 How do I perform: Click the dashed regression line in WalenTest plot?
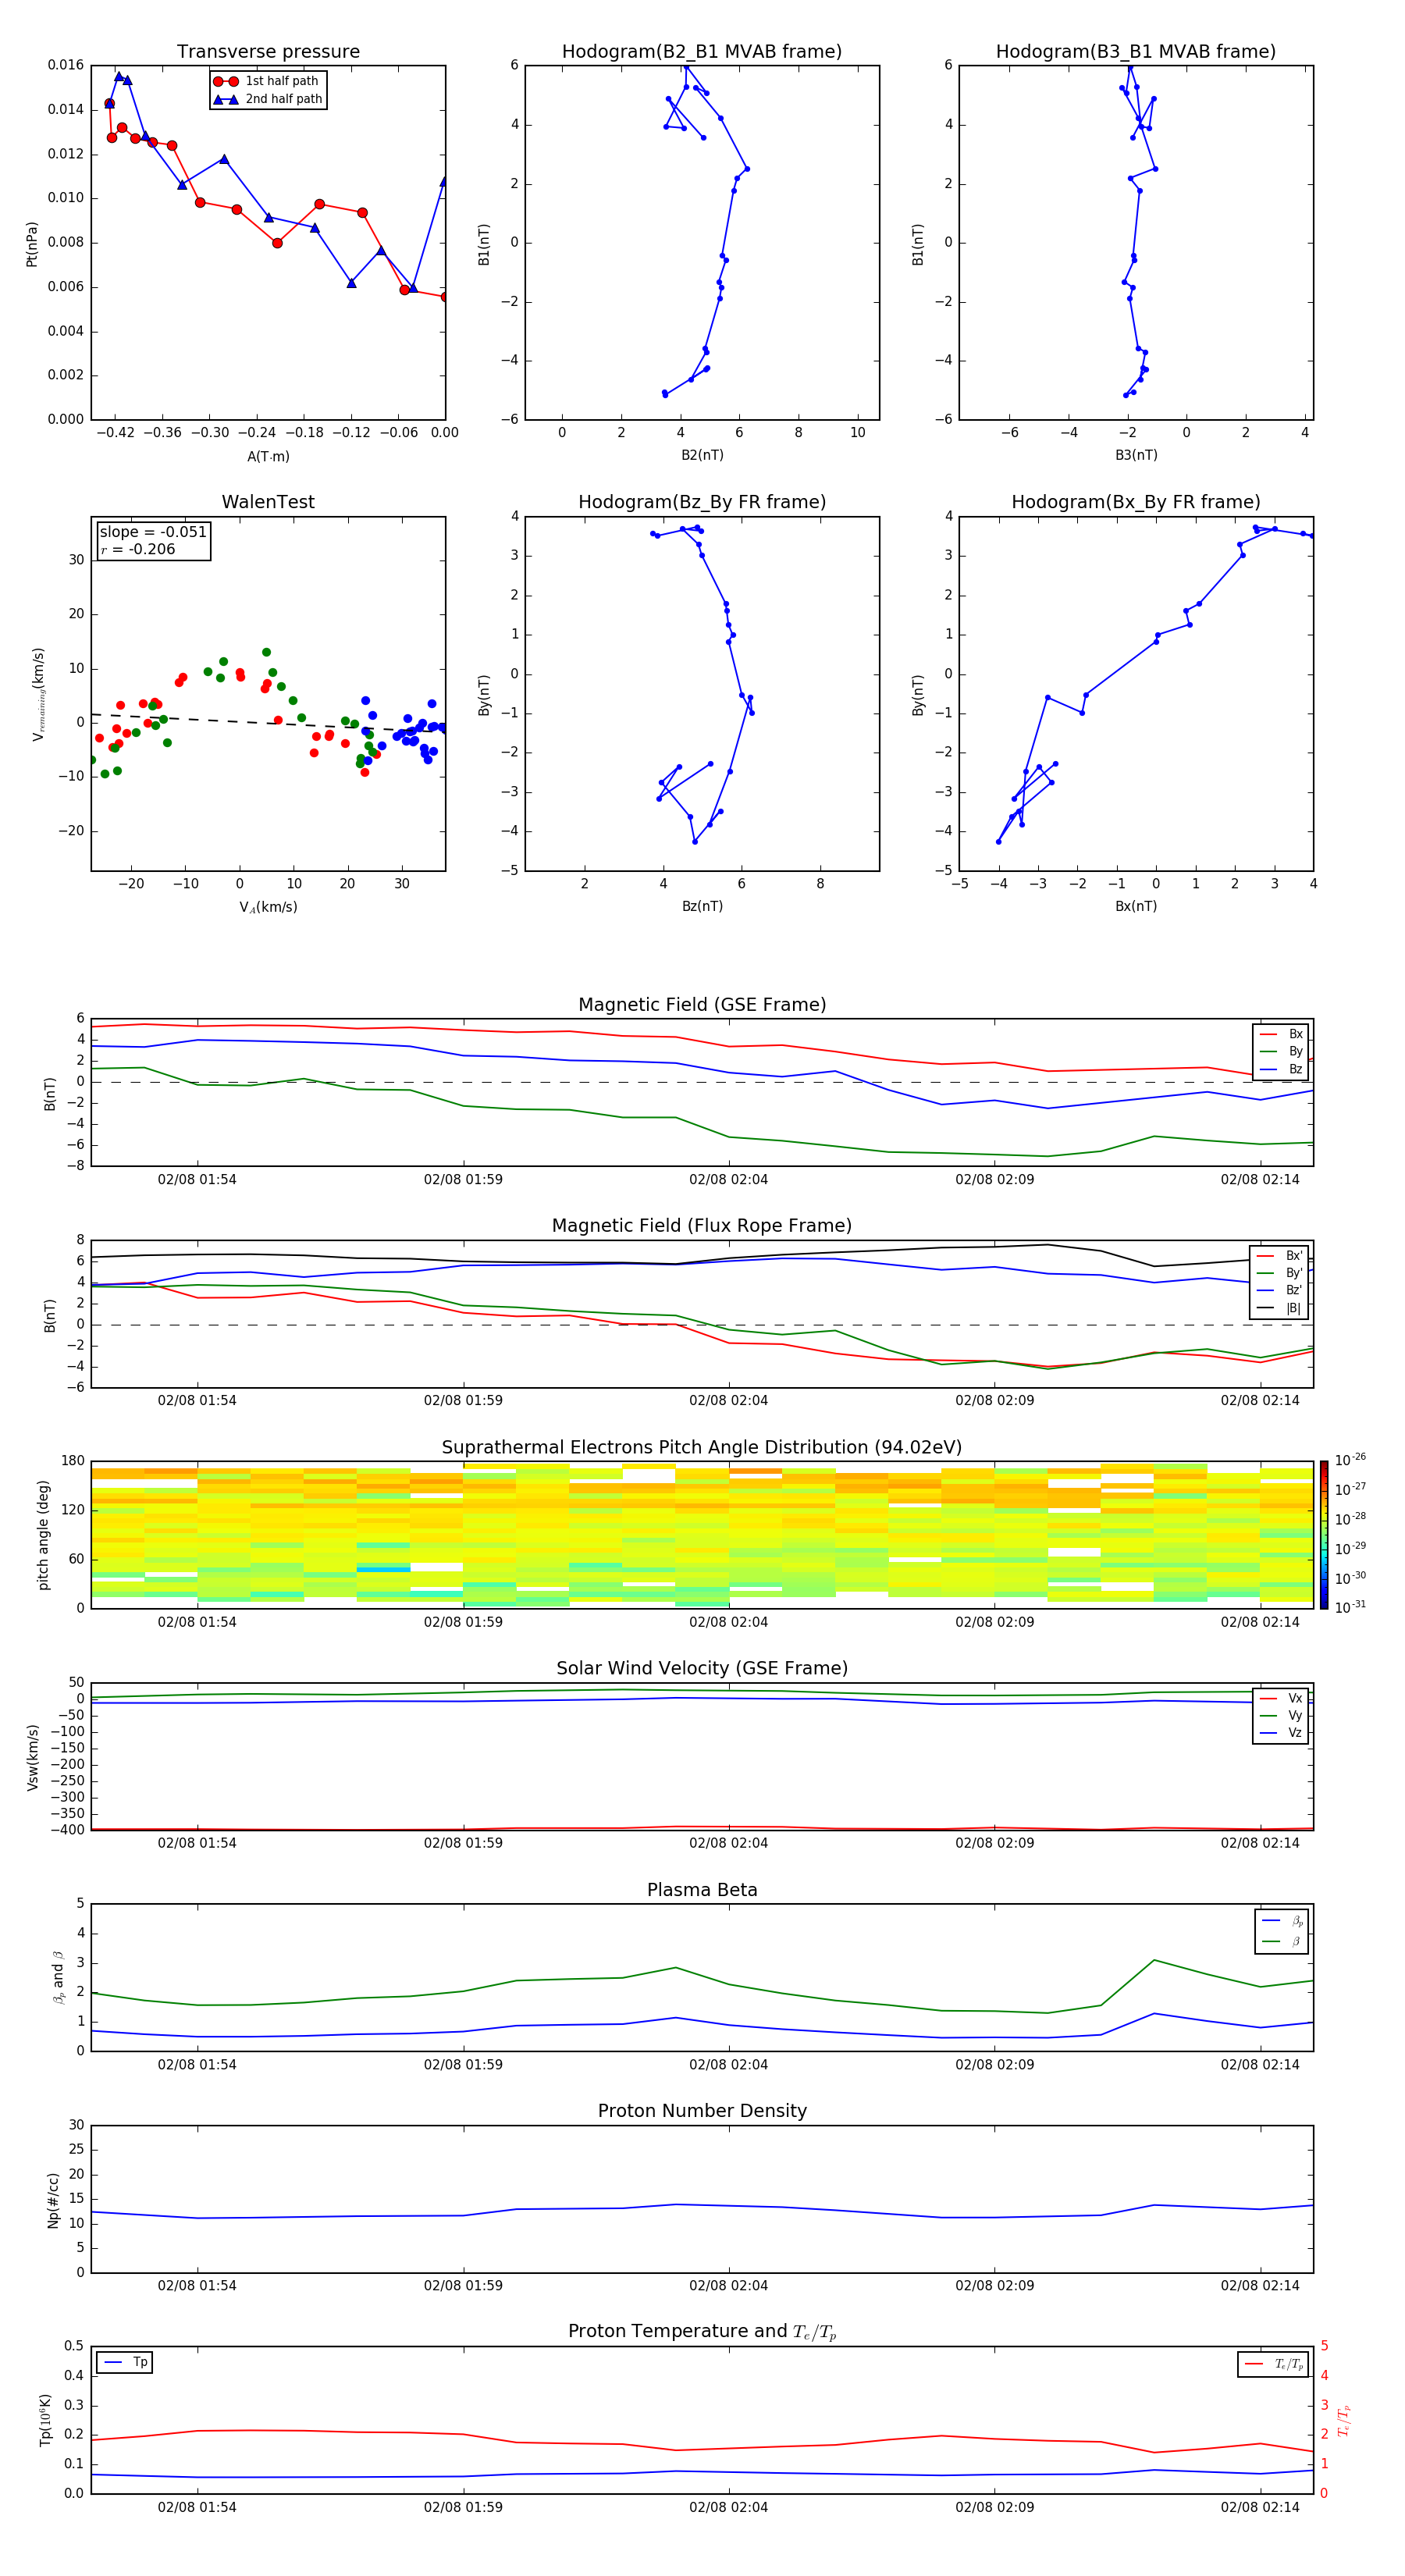coord(268,723)
